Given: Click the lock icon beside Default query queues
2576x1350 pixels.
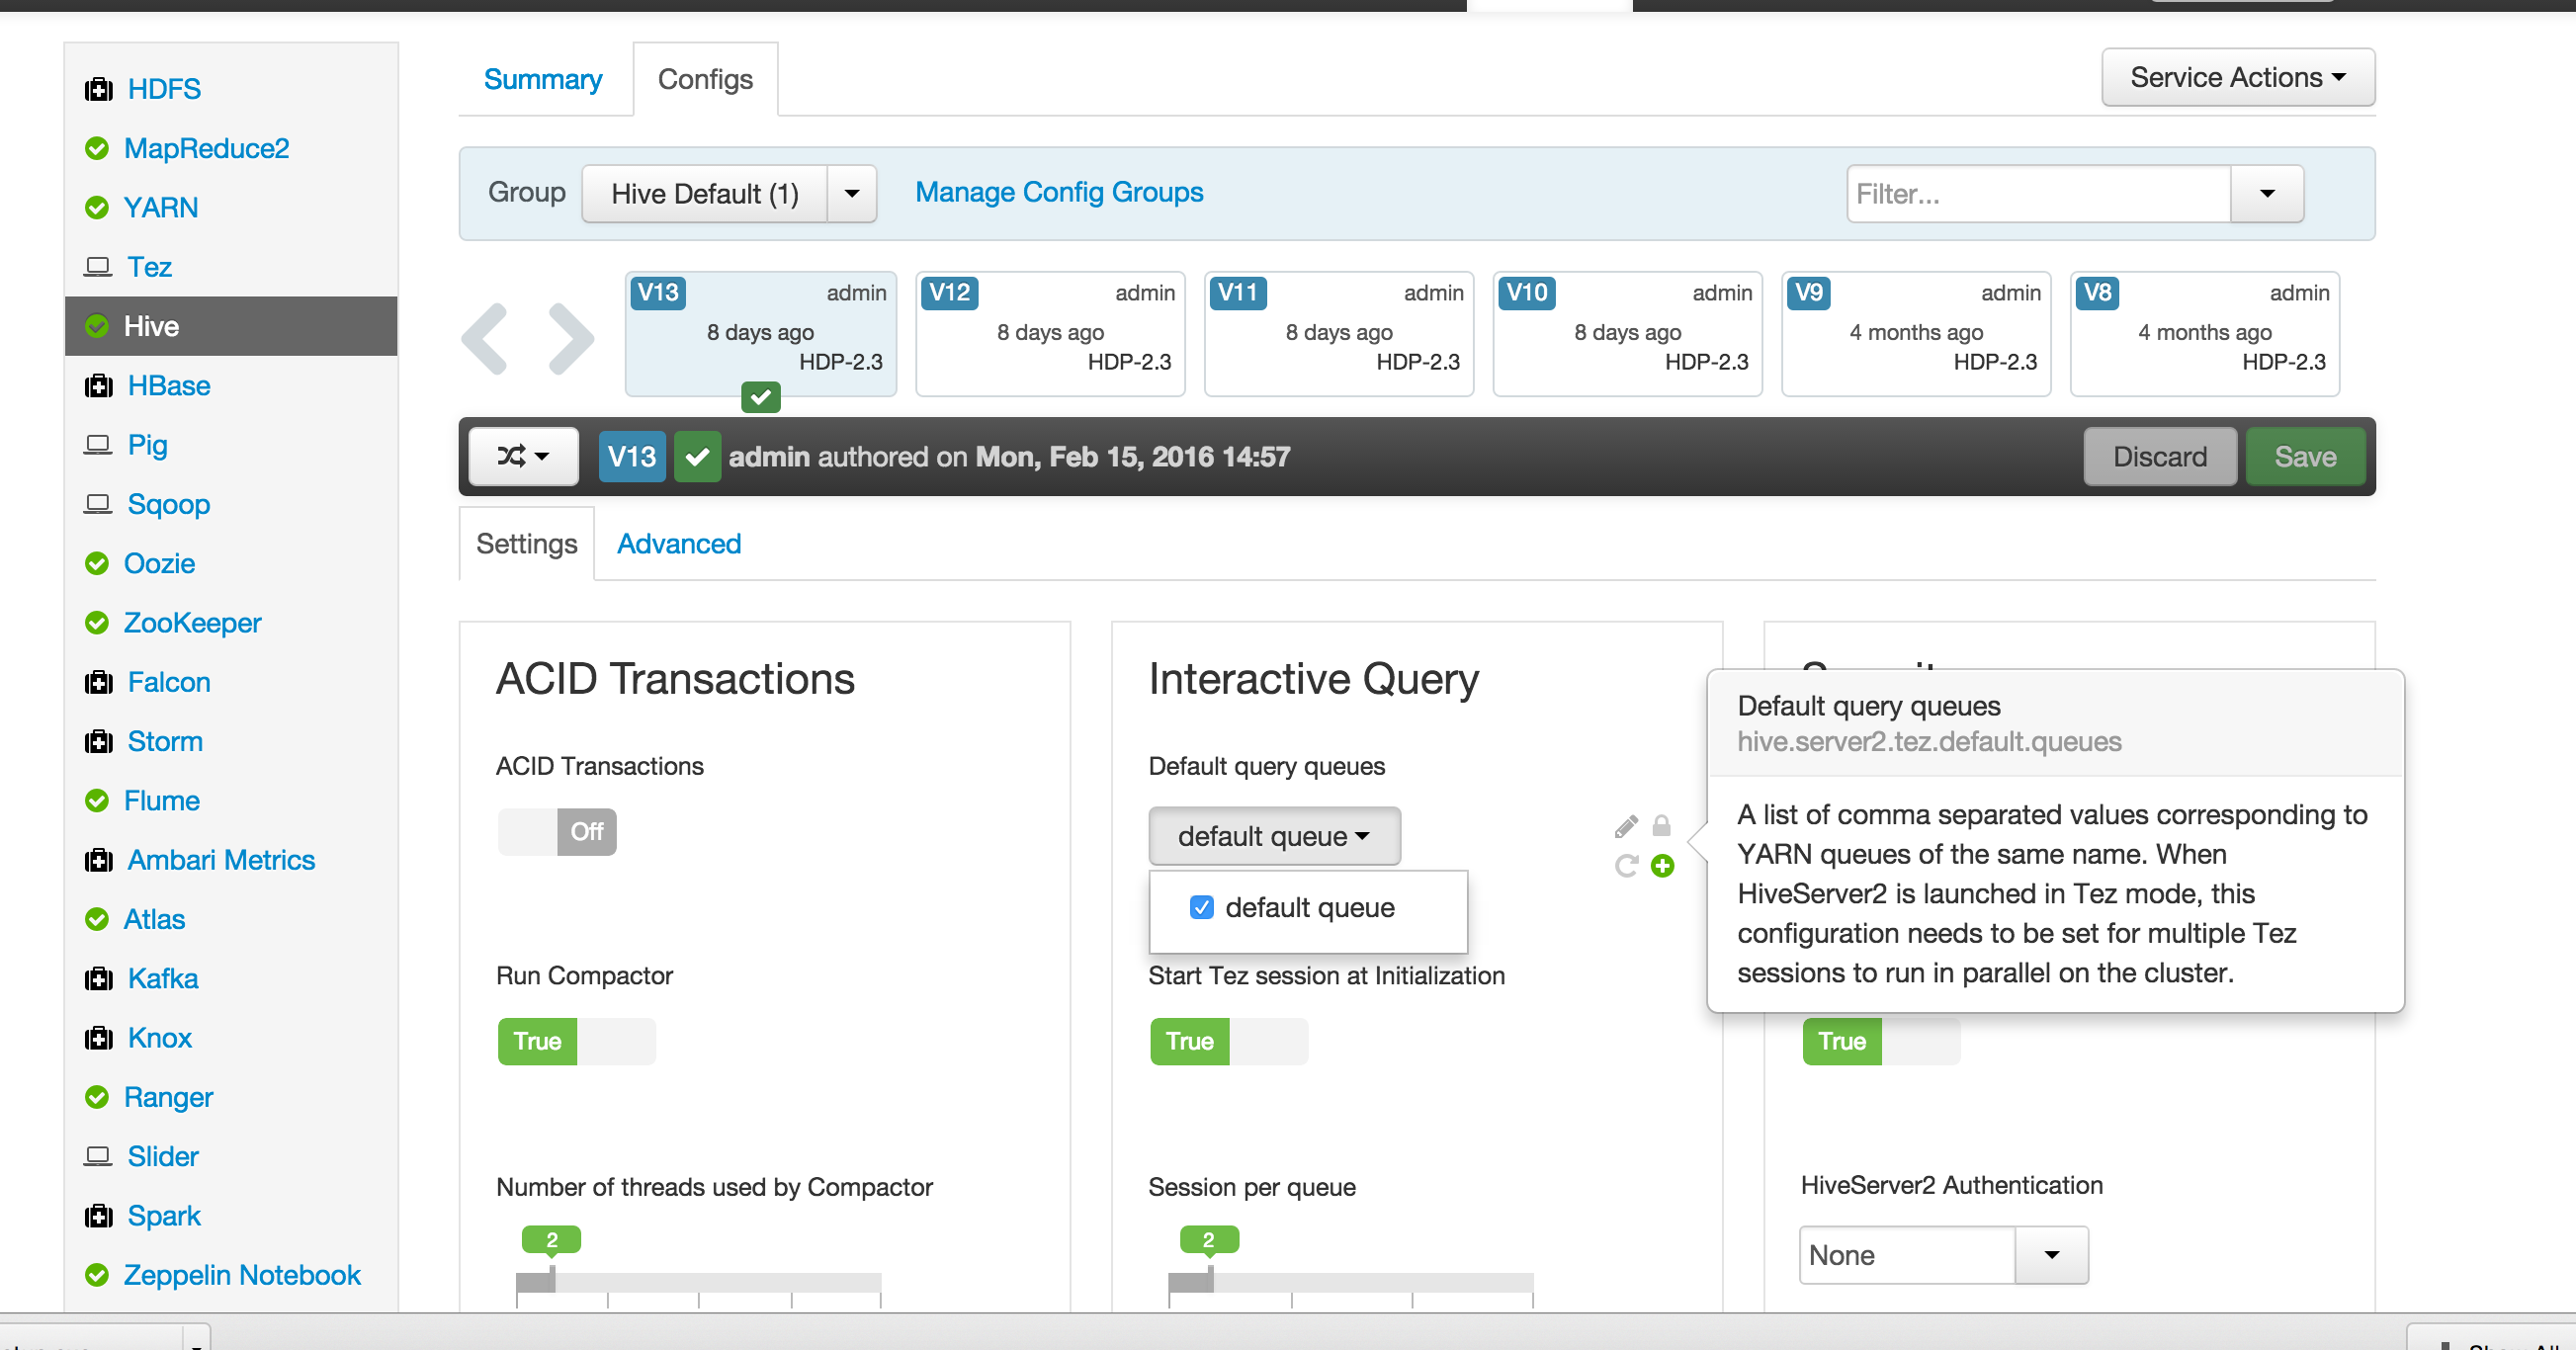Looking at the screenshot, I should pos(1661,826).
